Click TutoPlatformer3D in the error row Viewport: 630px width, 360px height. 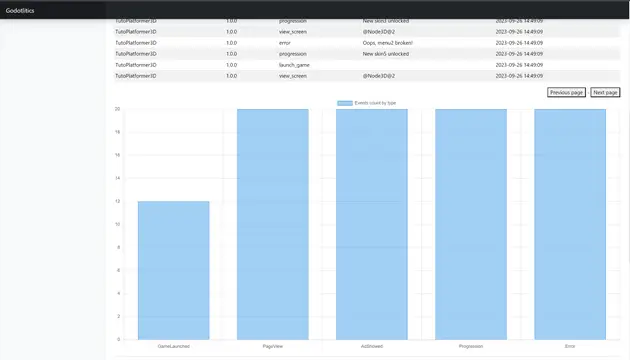point(136,43)
